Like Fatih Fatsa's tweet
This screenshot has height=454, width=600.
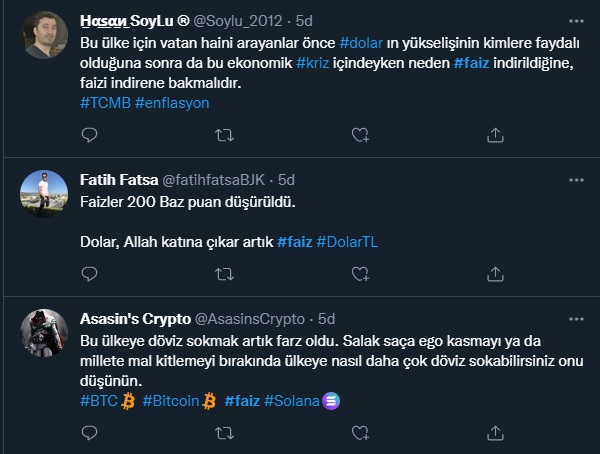tap(359, 272)
